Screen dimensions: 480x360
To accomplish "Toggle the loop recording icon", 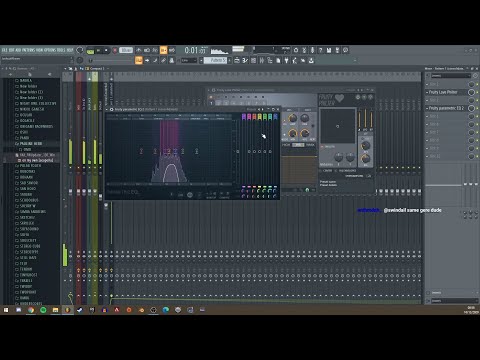I will [172, 50].
